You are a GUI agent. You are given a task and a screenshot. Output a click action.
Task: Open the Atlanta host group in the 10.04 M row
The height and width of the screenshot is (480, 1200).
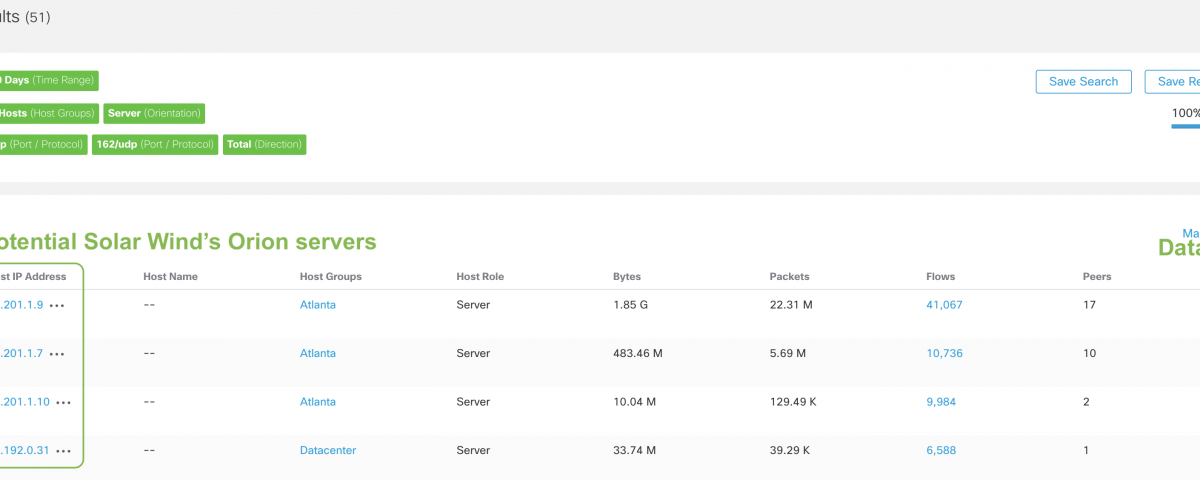click(318, 402)
